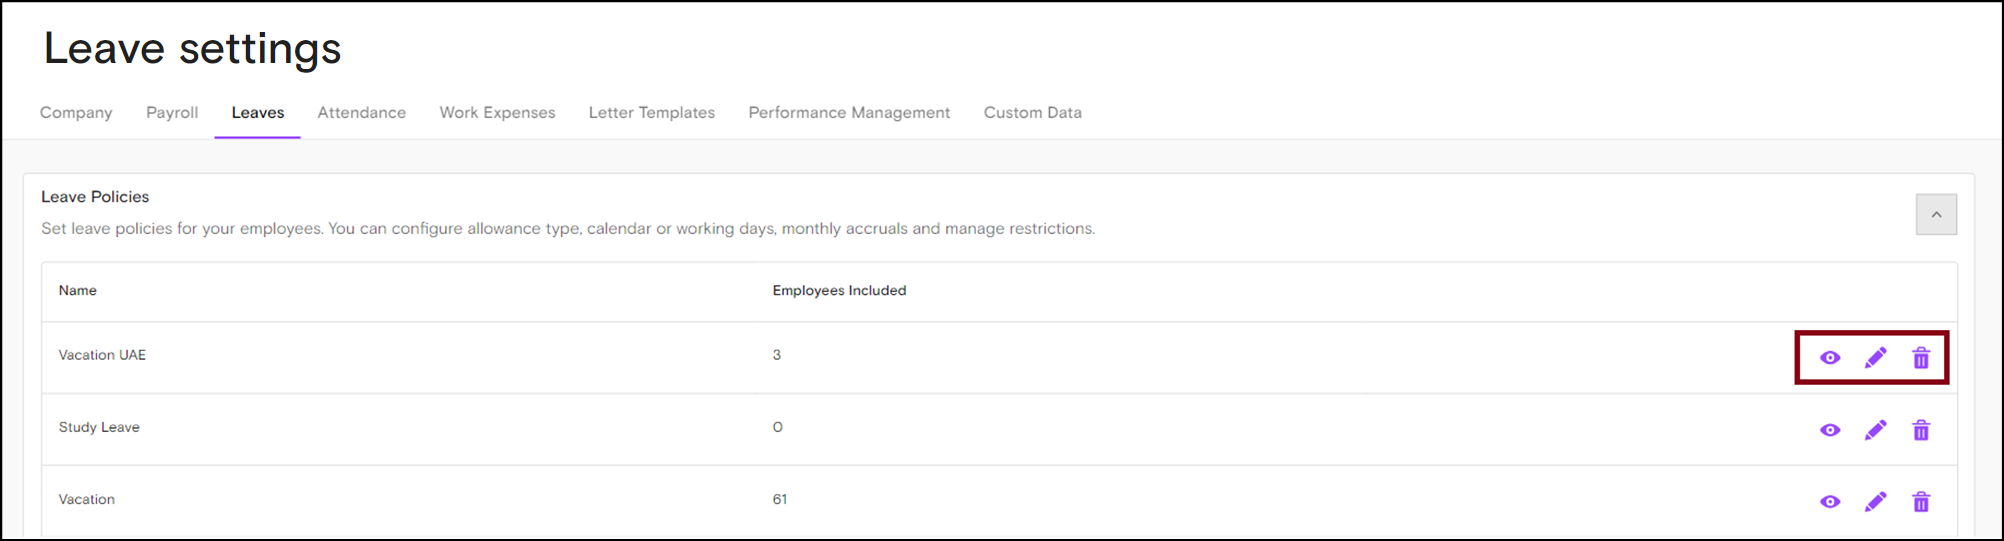The width and height of the screenshot is (2004, 541).
Task: Click the trash icon for Vacation policy
Action: pyautogui.click(x=1921, y=502)
